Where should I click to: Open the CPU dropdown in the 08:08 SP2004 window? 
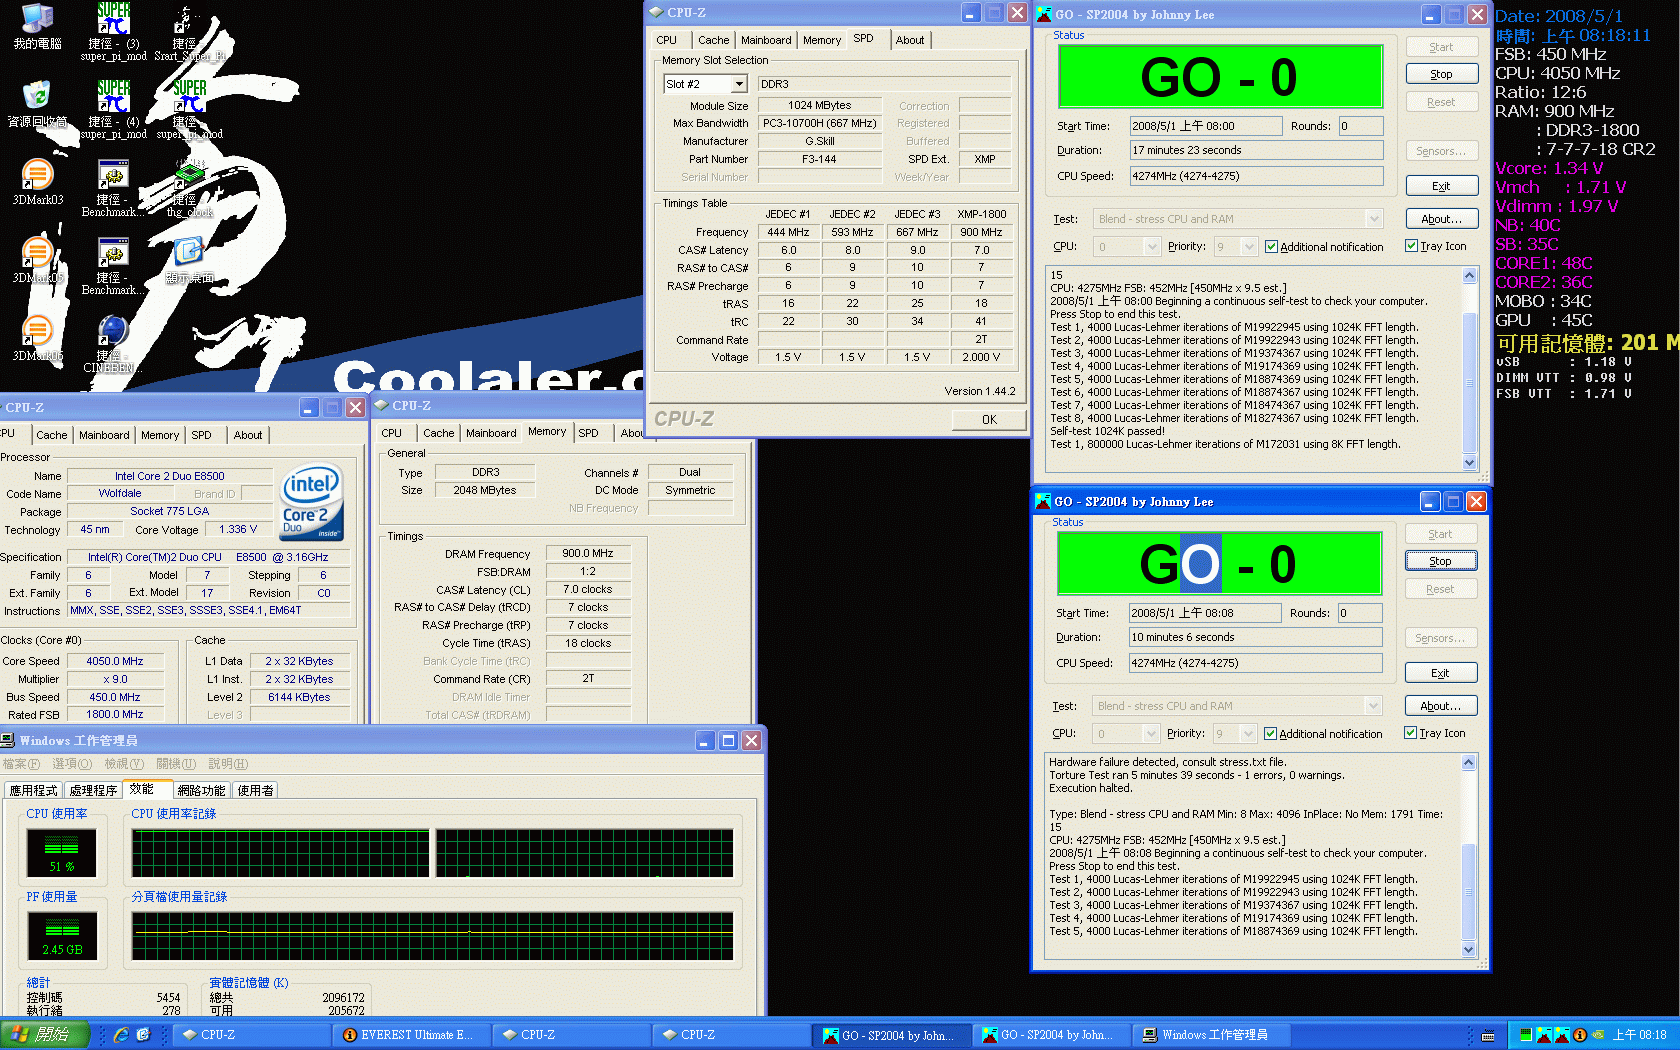[x=1151, y=734]
